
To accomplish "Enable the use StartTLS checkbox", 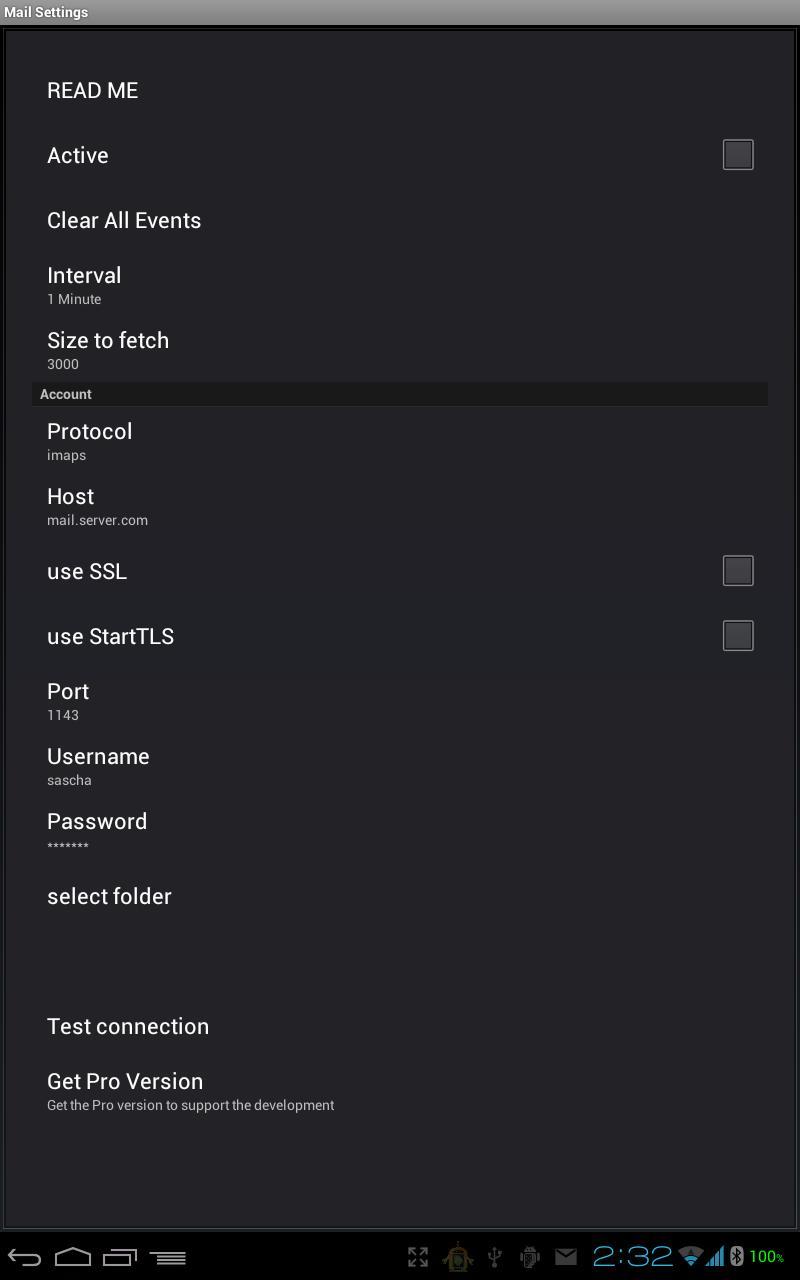I will 737,635.
